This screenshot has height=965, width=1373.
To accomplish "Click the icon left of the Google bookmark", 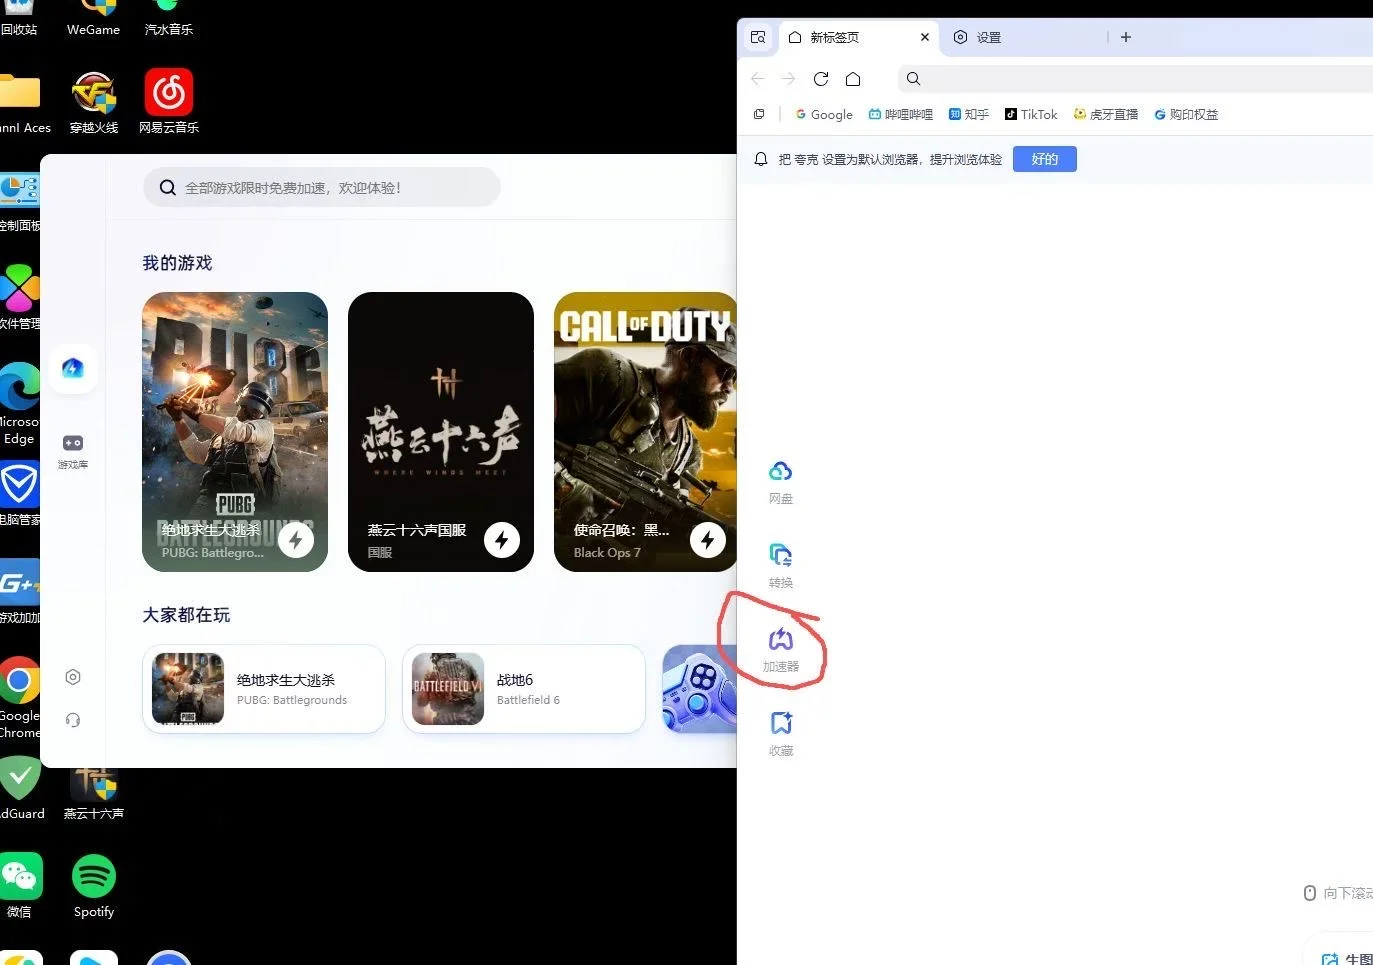I will point(759,114).
